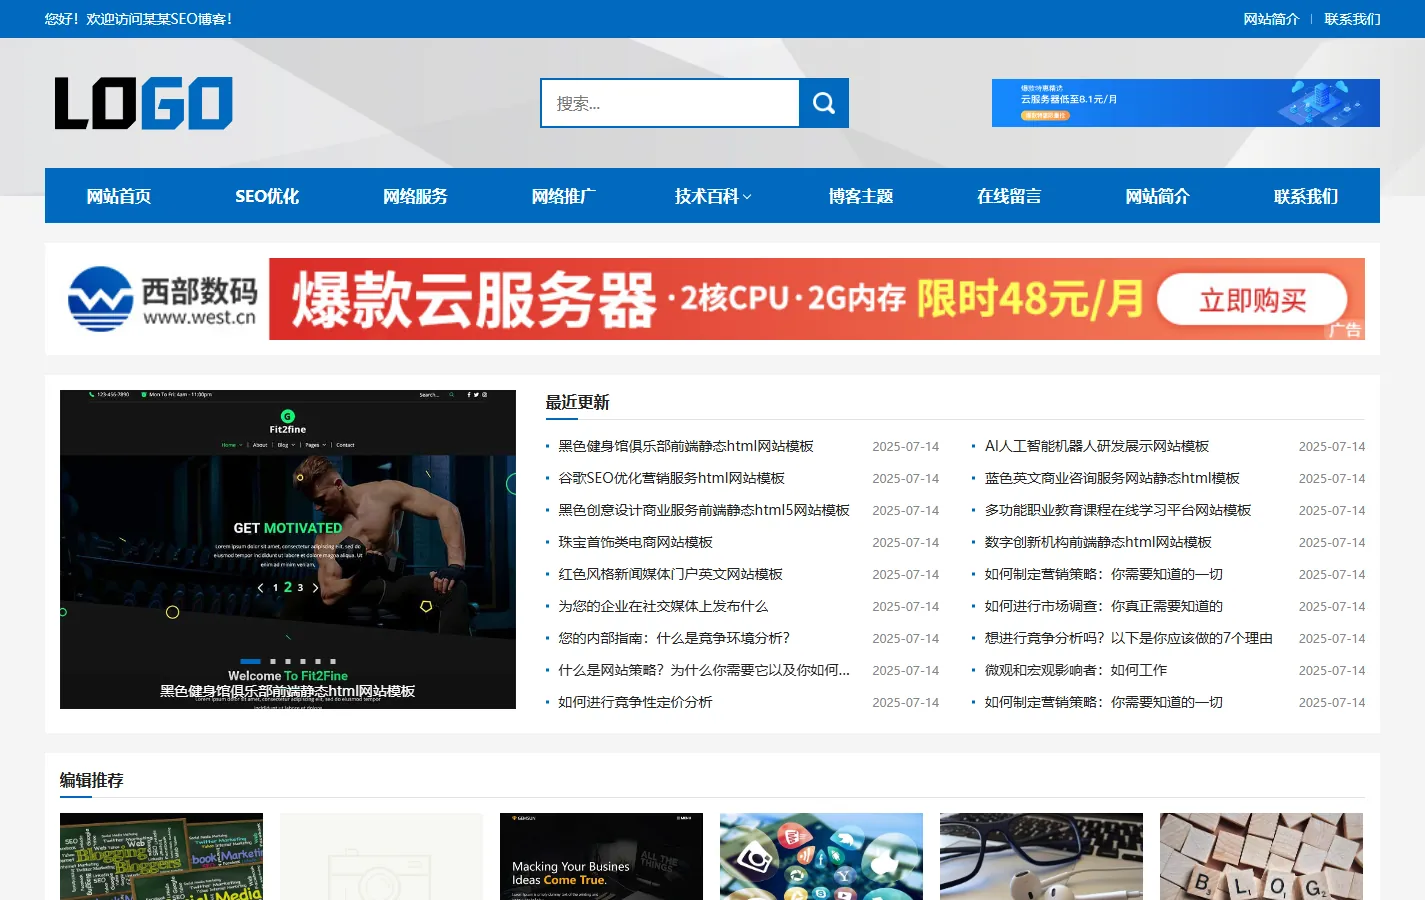Open the camera placeholder thumbnail in 编辑推荐

pos(381,856)
